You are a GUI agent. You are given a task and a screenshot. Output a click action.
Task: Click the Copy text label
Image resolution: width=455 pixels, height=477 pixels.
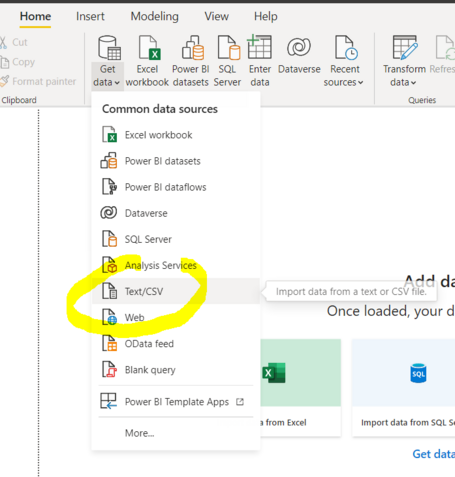(23, 62)
